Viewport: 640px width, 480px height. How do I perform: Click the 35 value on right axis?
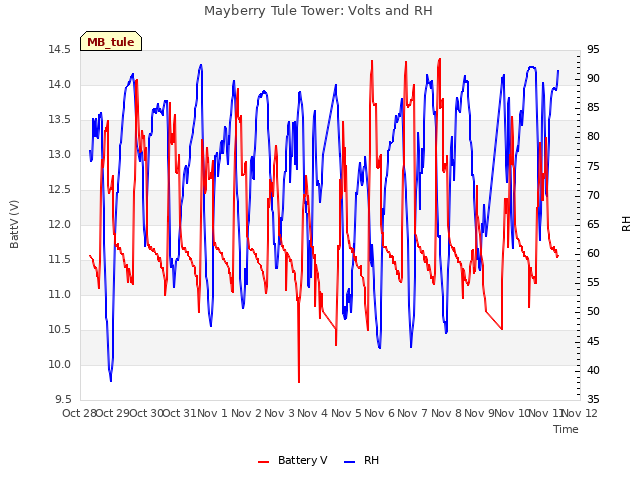pyautogui.click(x=593, y=399)
